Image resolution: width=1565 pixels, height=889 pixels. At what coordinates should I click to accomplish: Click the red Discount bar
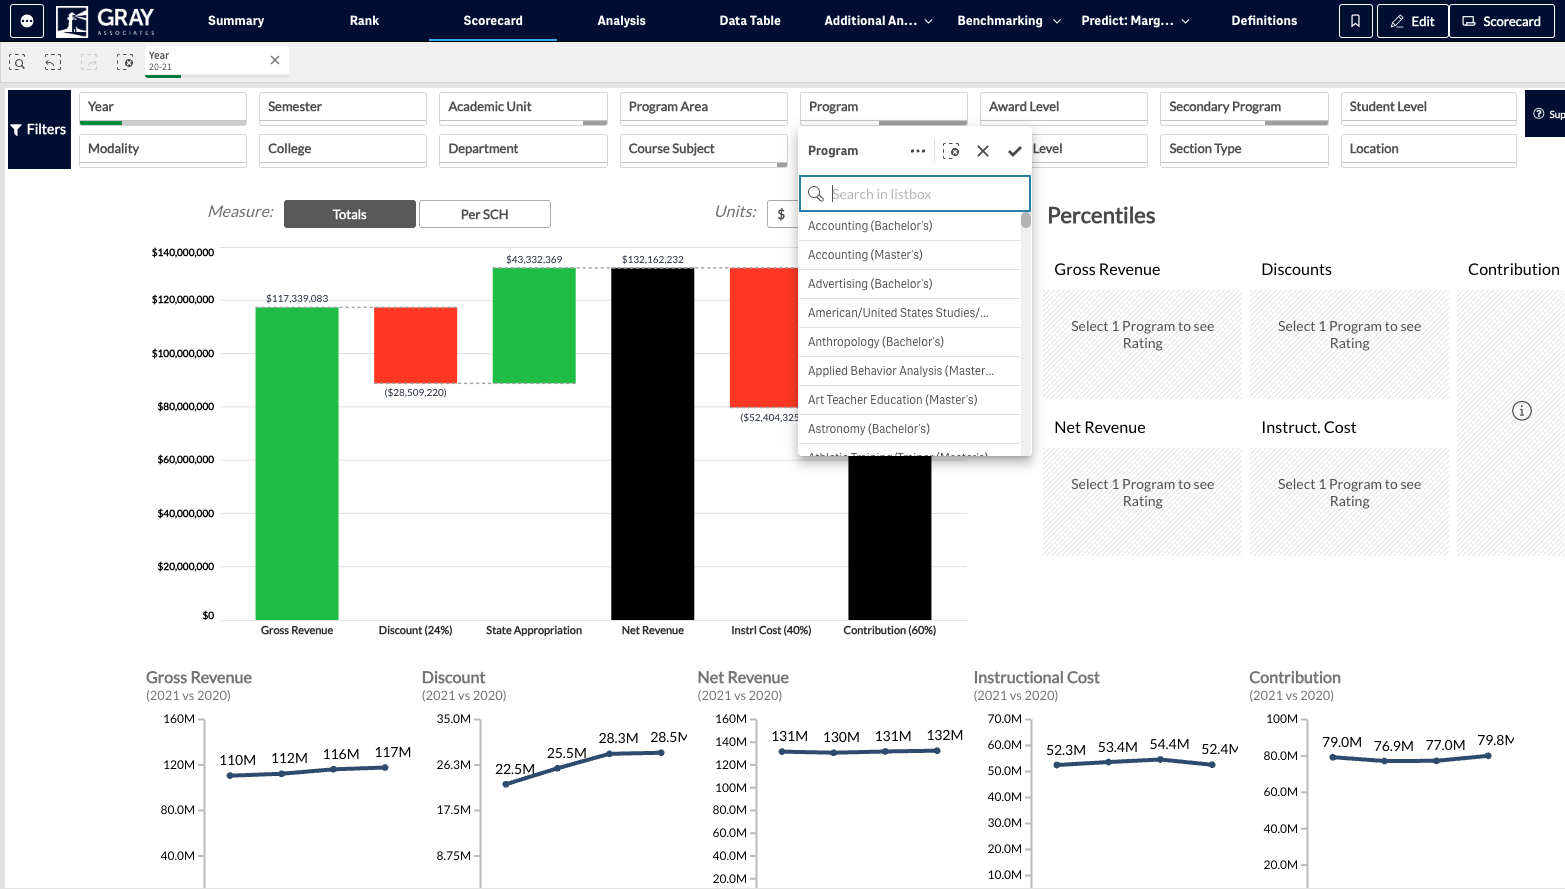coord(416,345)
